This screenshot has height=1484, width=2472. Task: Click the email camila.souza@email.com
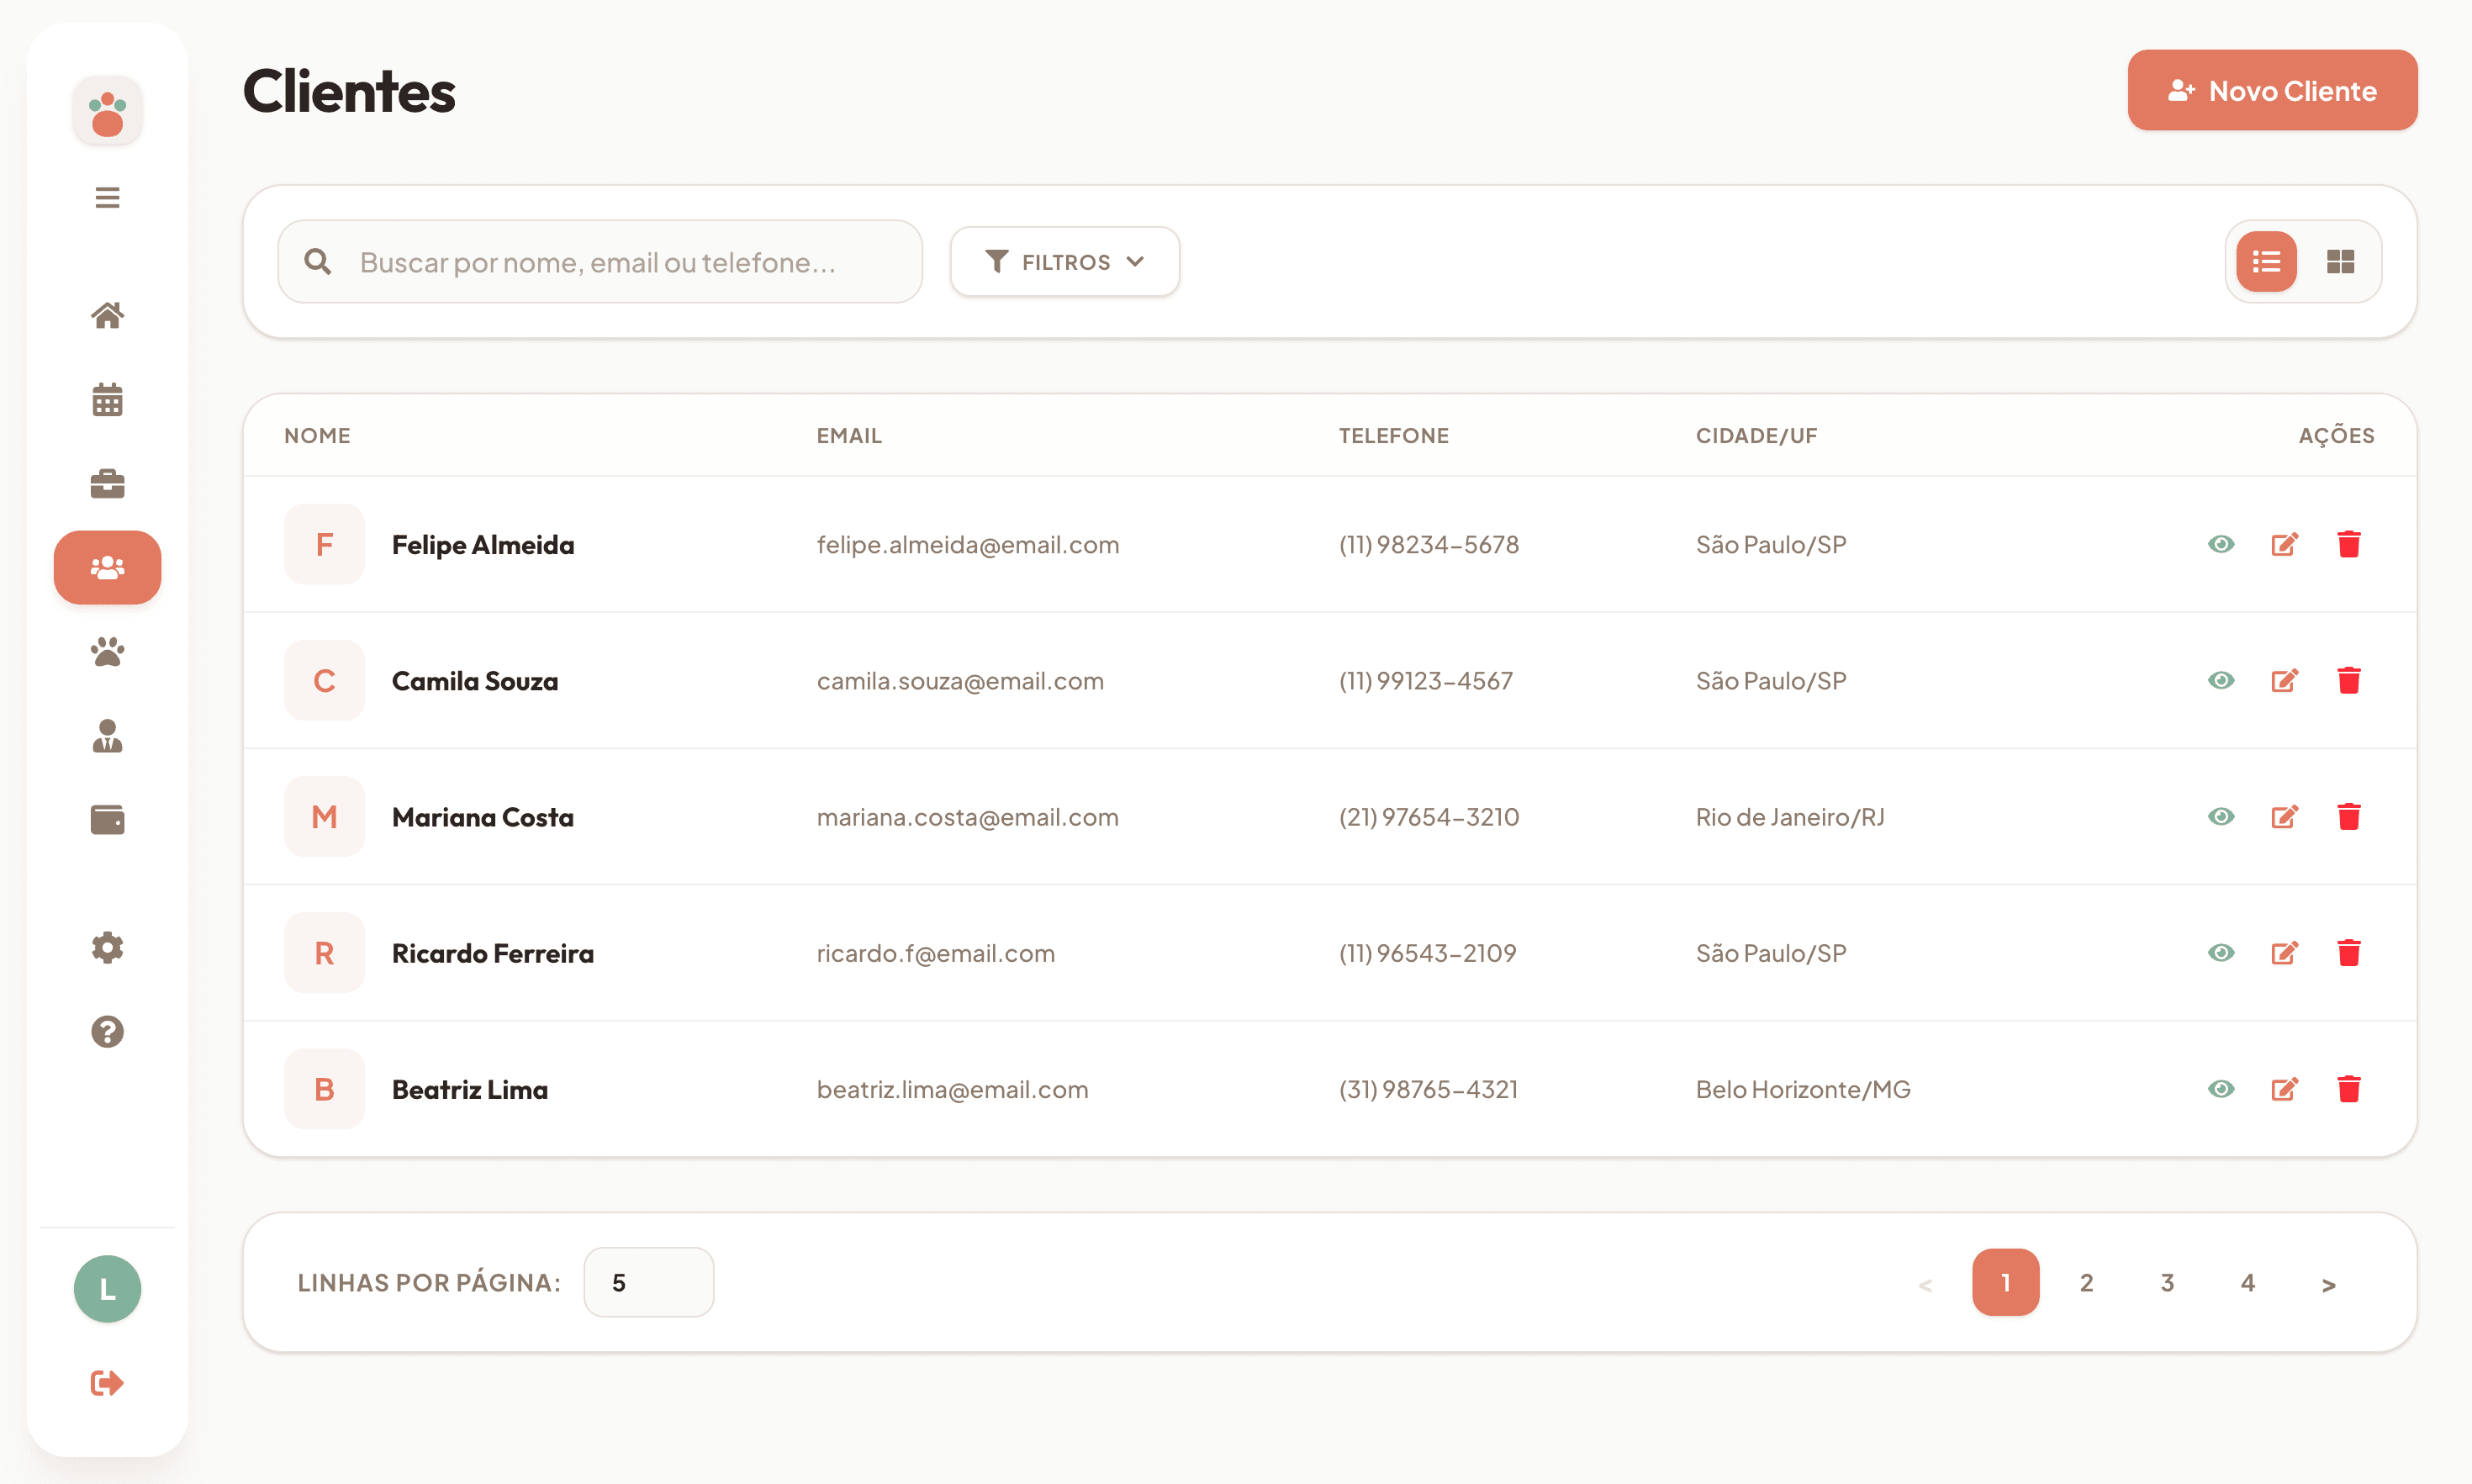[960, 680]
